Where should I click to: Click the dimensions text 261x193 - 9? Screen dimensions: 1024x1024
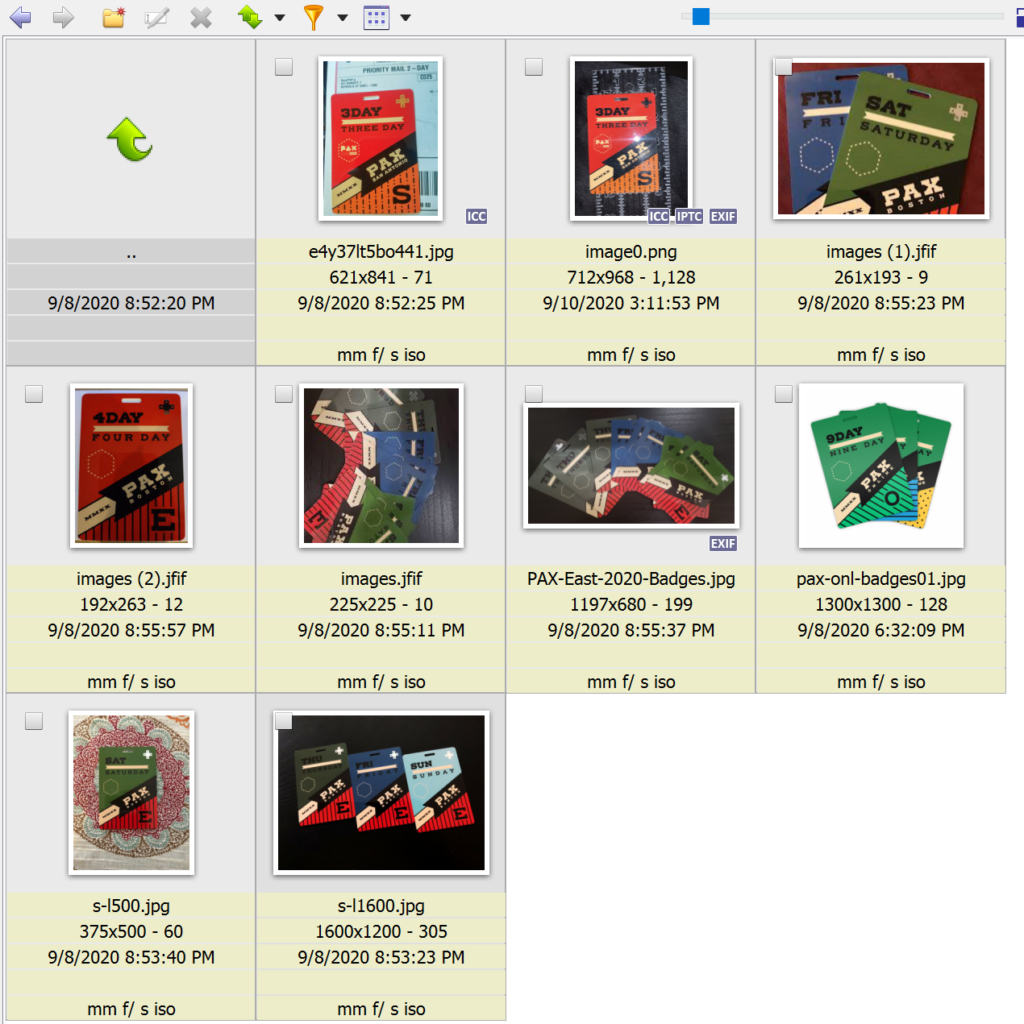(x=881, y=278)
